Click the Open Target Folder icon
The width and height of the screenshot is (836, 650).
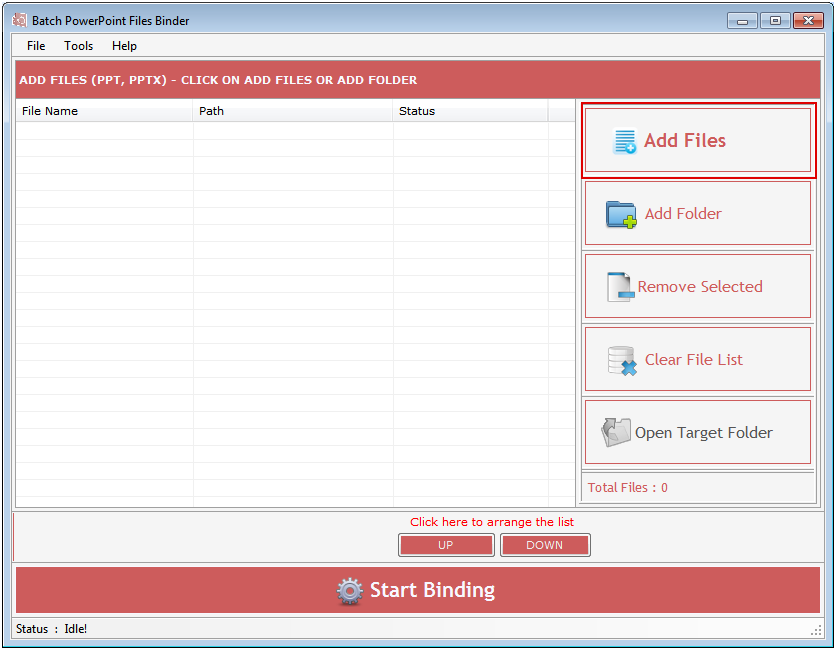click(616, 432)
